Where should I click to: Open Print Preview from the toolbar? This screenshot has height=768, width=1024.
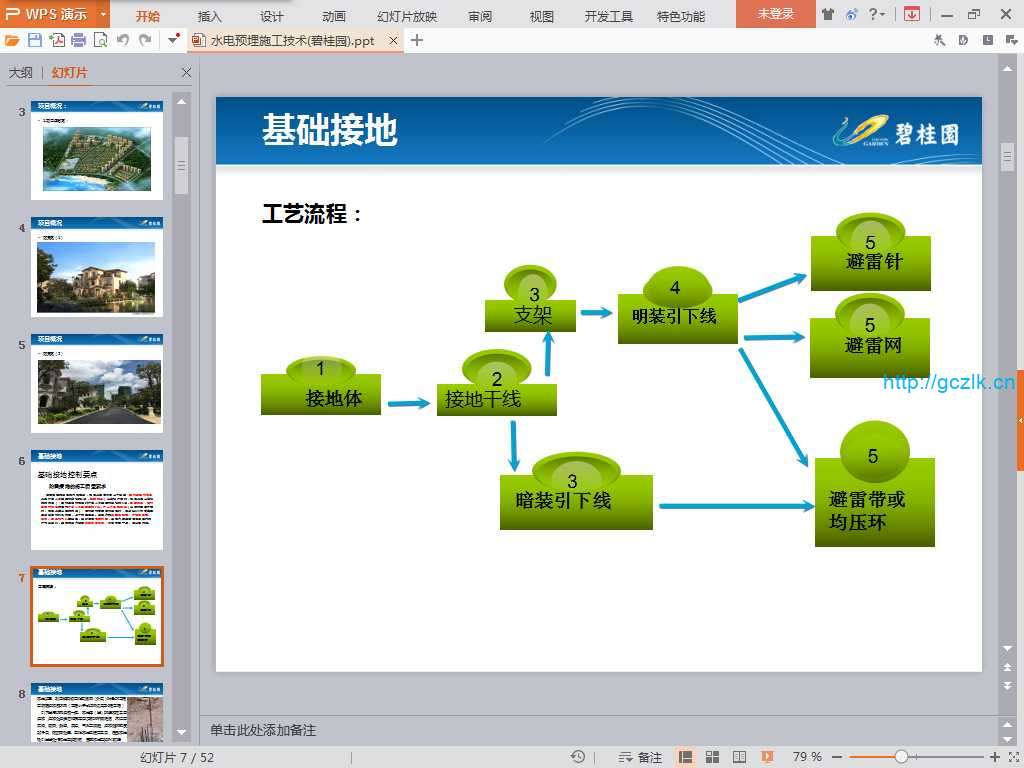[x=100, y=40]
